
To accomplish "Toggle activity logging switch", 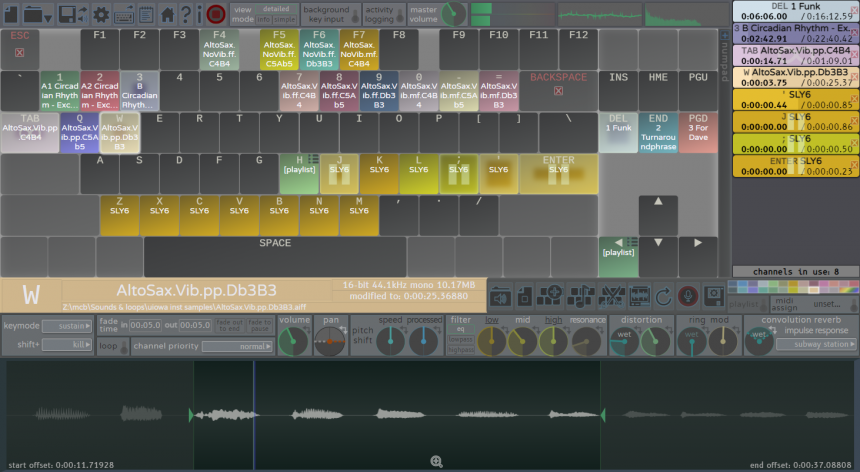I will coord(400,17).
